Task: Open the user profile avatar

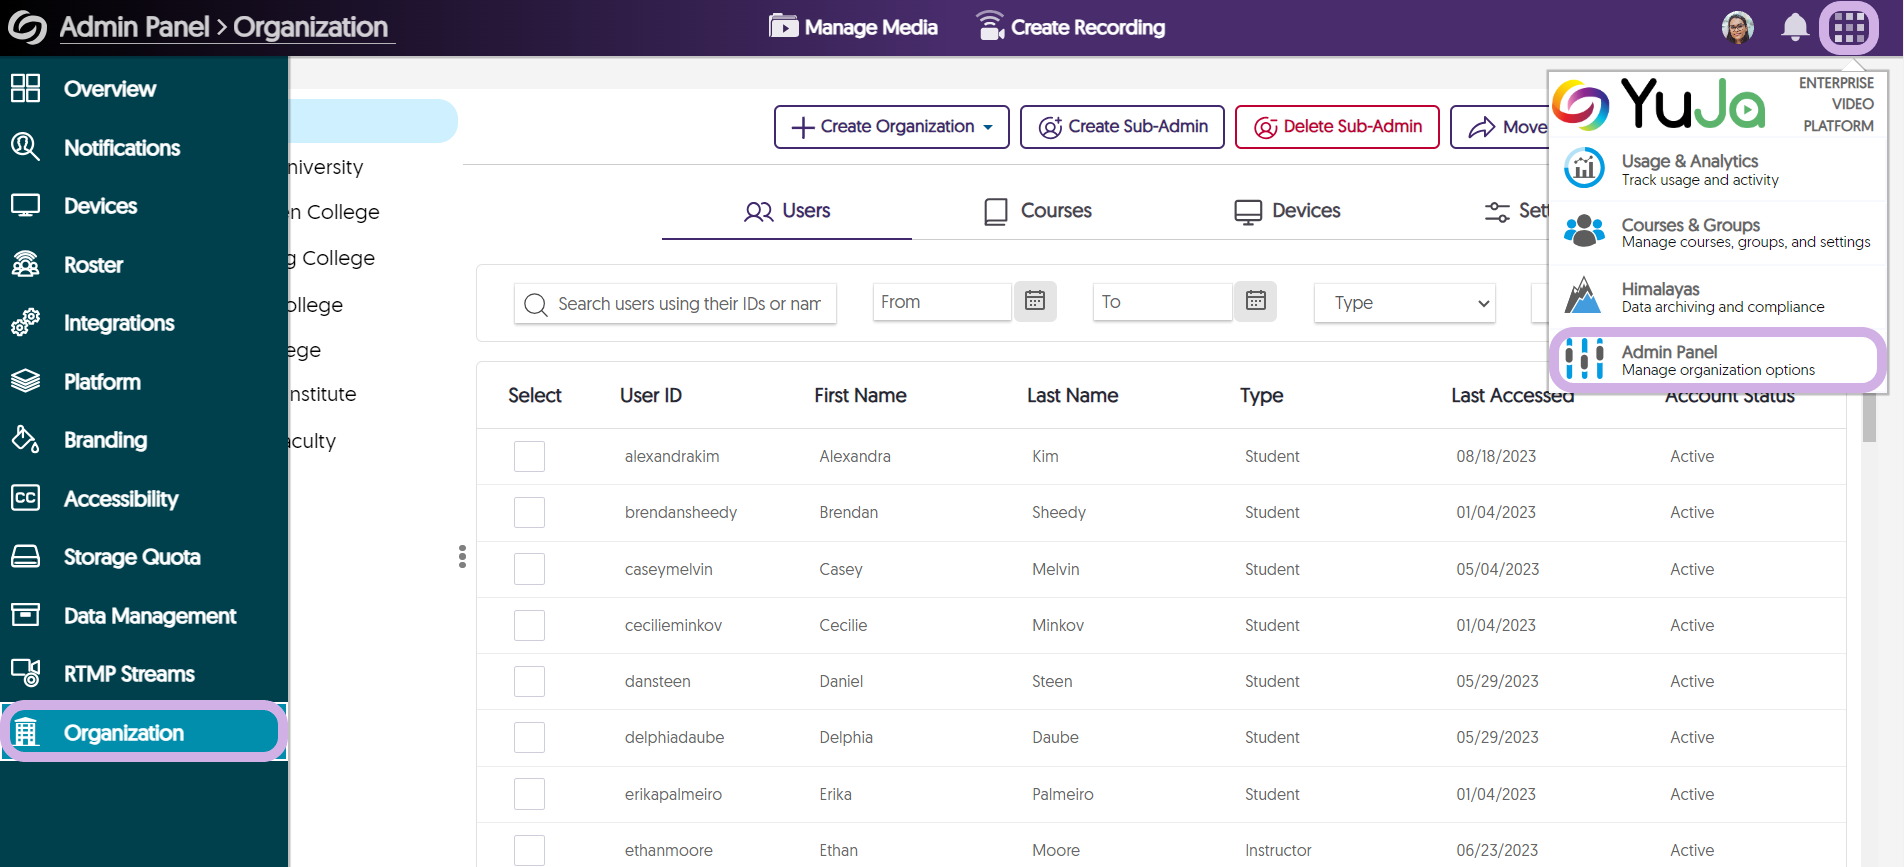Action: tap(1738, 27)
